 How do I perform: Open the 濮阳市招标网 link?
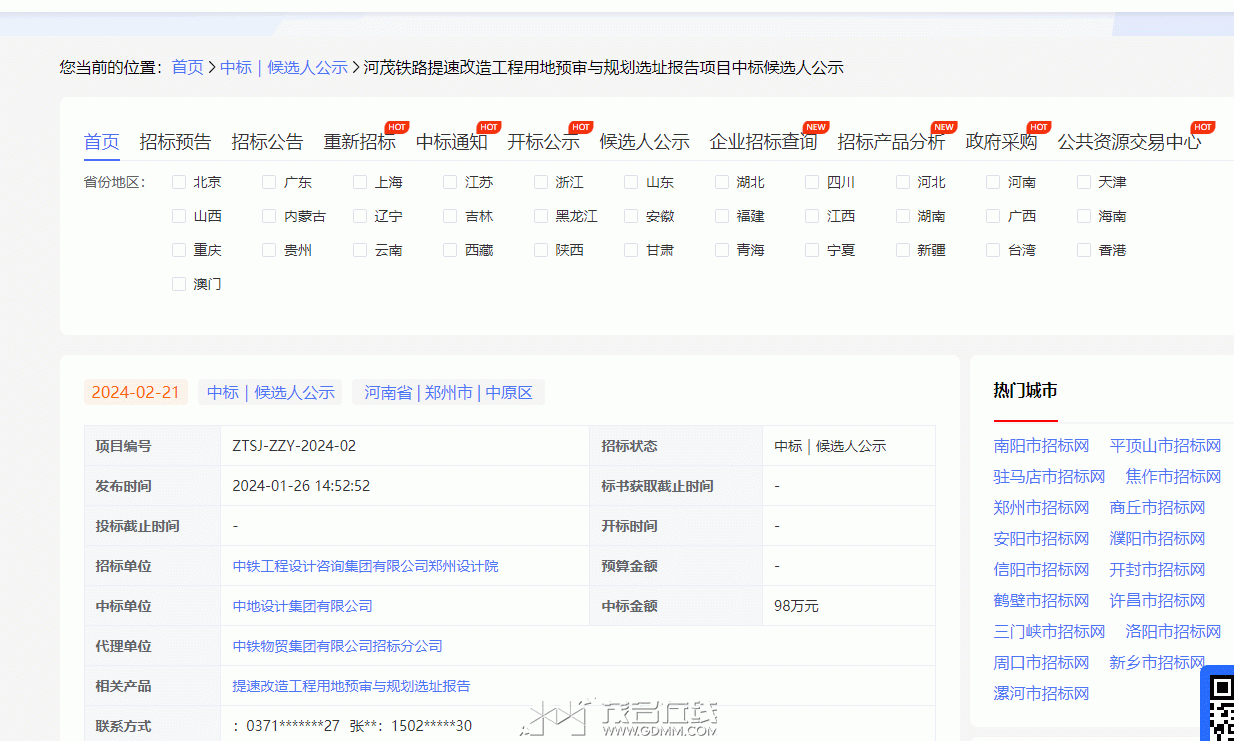pos(1158,539)
